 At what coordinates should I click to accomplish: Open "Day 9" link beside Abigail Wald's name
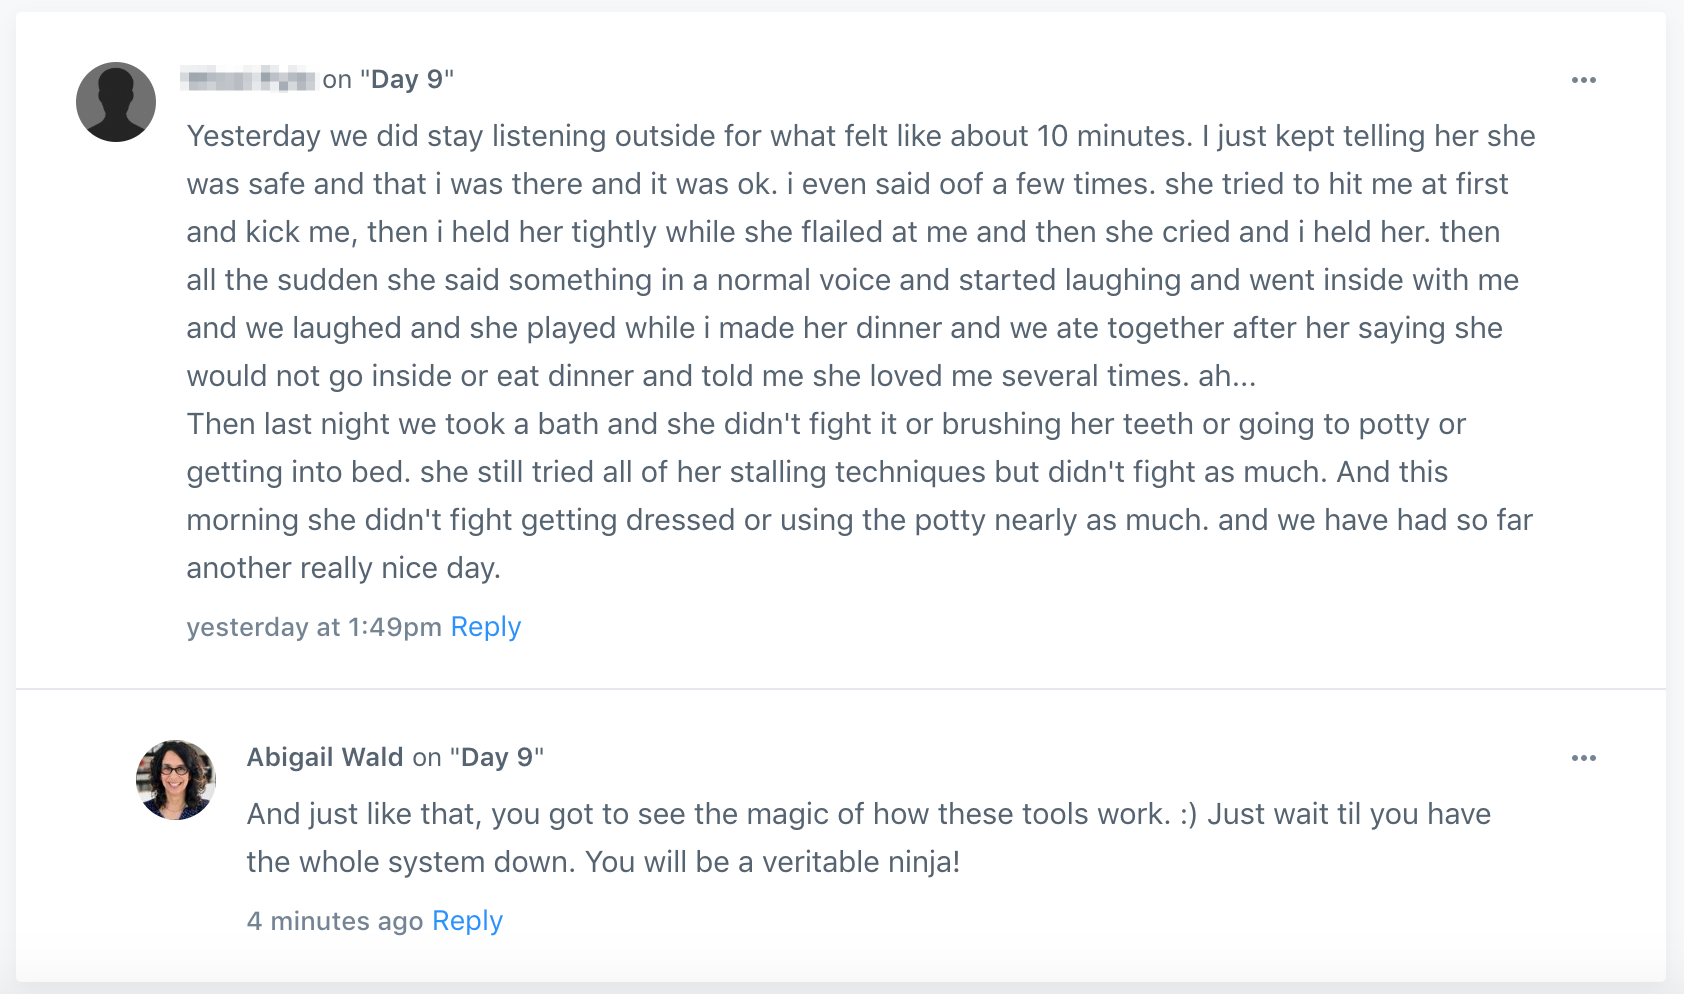pyautogui.click(x=497, y=757)
